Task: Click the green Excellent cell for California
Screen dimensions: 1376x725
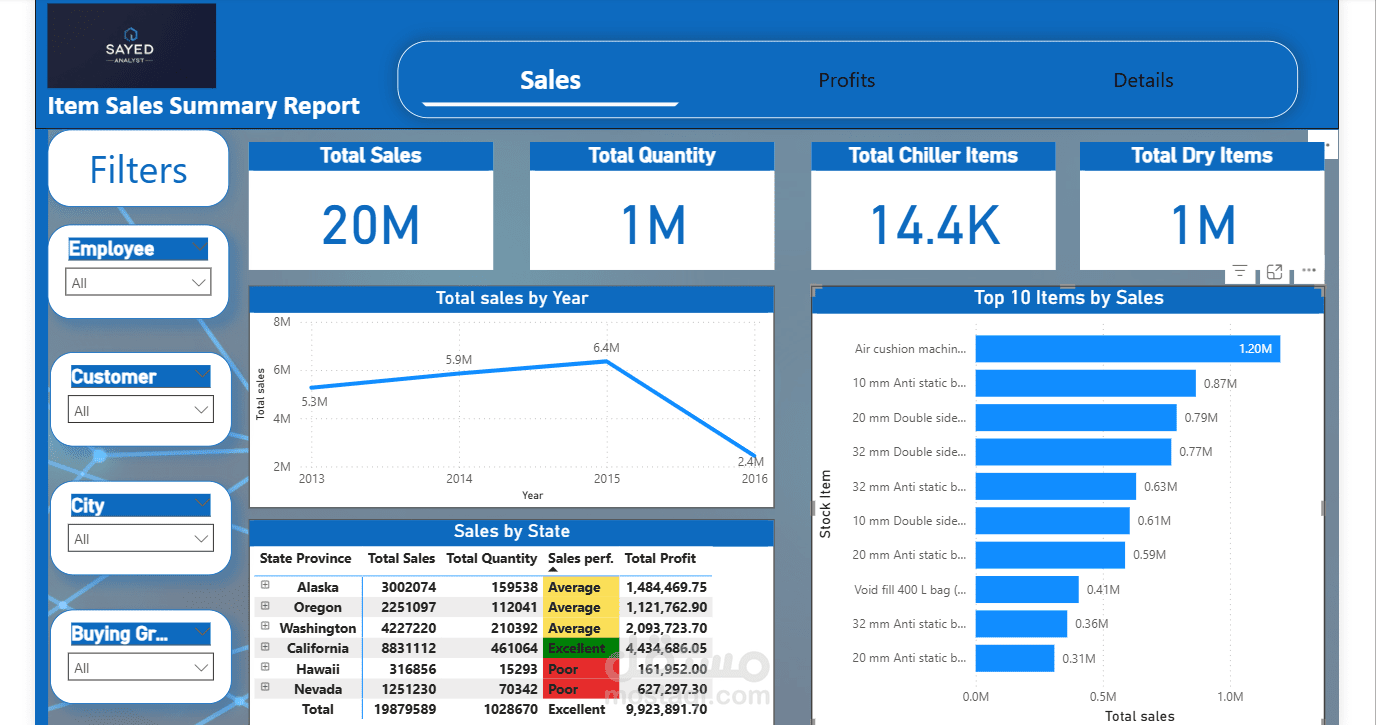Action: pos(581,647)
